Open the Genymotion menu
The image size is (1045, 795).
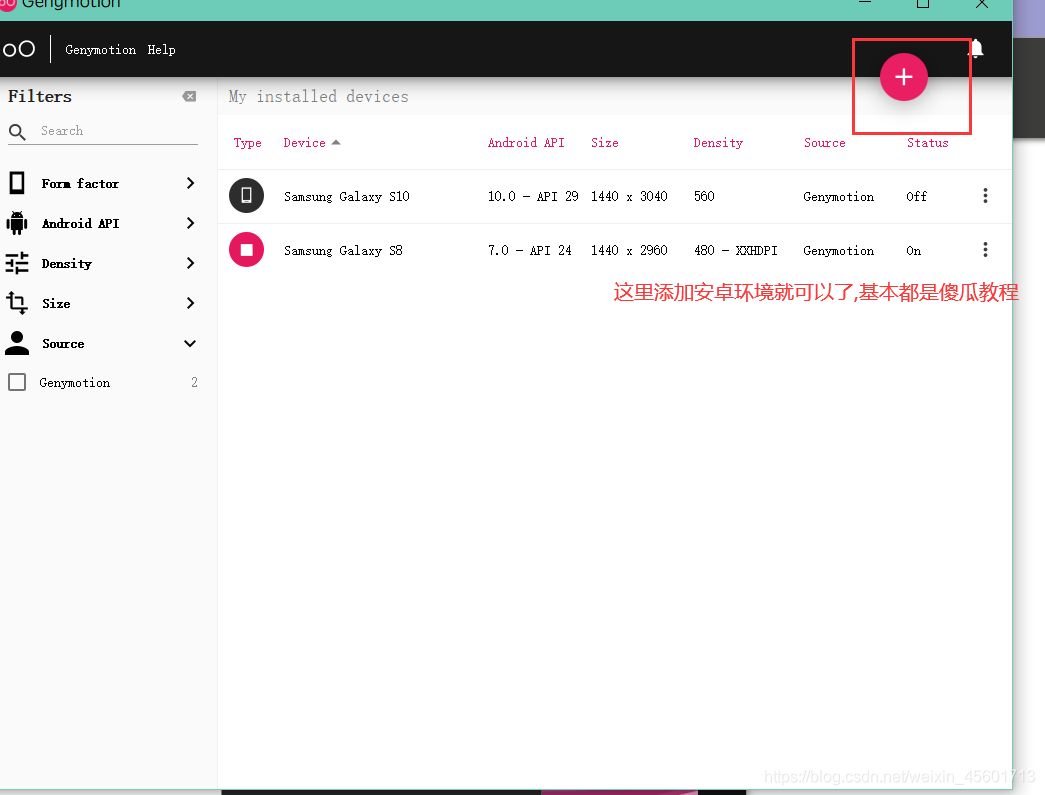click(x=101, y=50)
